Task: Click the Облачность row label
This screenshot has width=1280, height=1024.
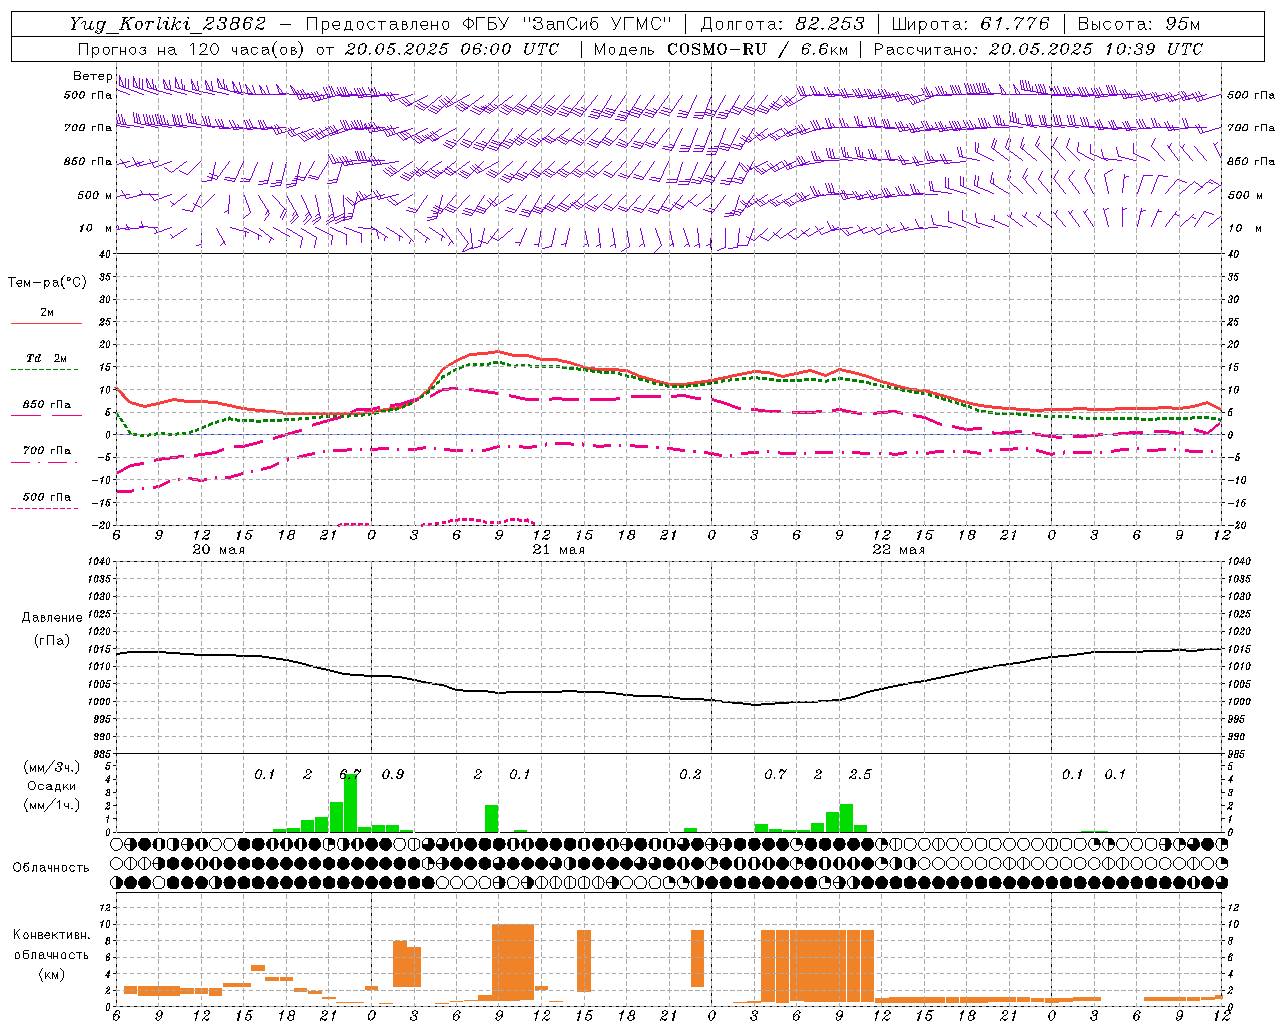Action: tap(51, 868)
